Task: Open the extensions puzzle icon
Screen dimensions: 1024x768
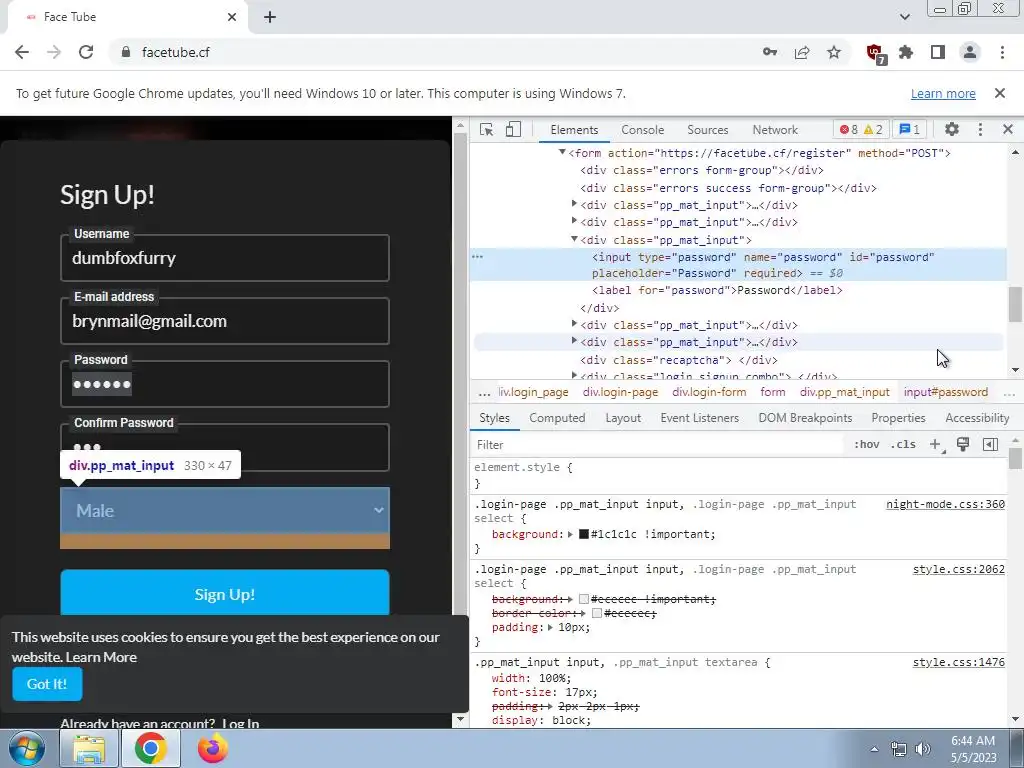Action: pyautogui.click(x=906, y=52)
